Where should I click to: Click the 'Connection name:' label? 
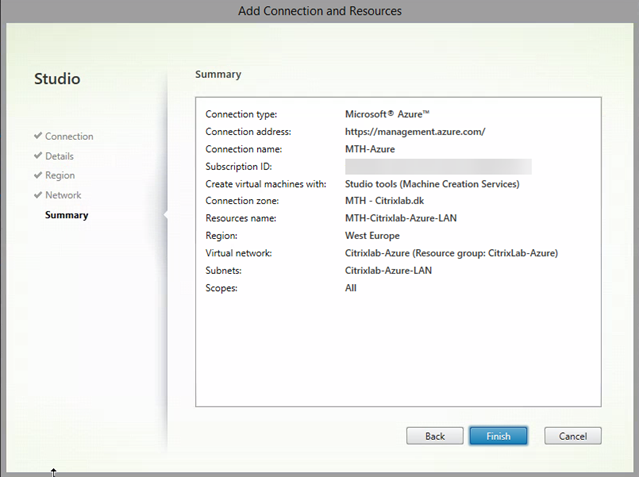click(243, 149)
